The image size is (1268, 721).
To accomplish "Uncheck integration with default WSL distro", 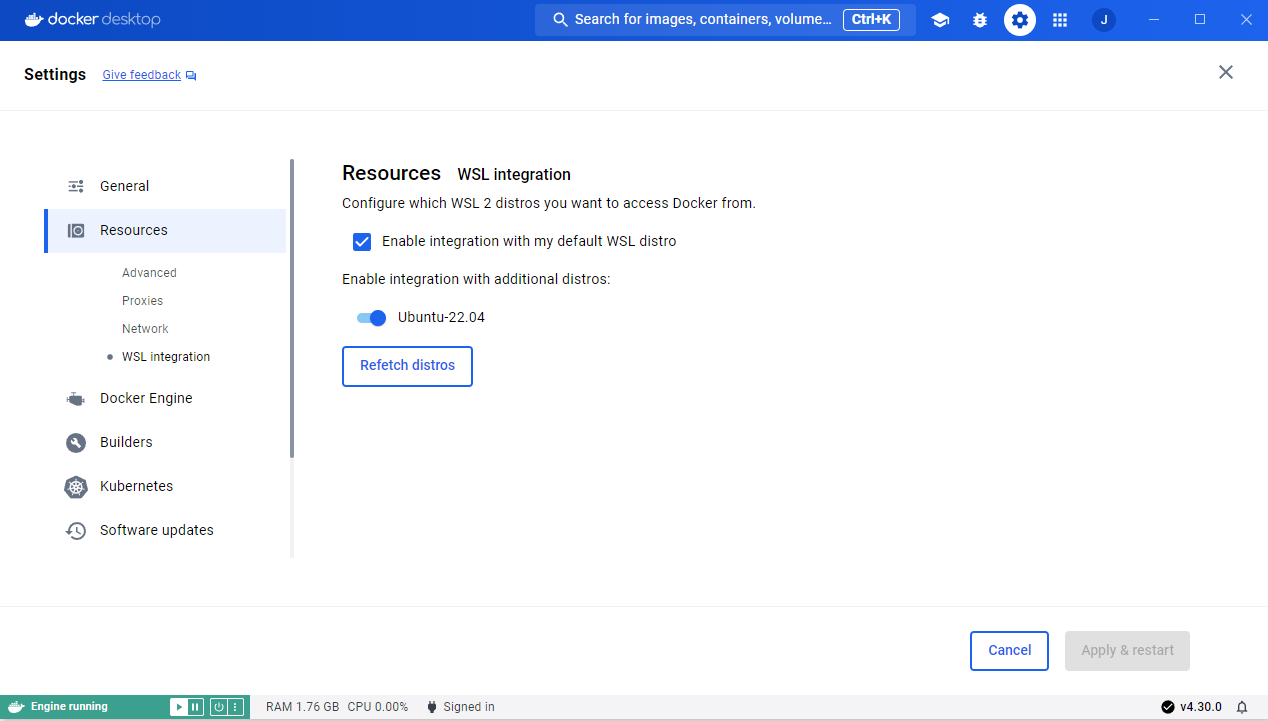I will [361, 241].
